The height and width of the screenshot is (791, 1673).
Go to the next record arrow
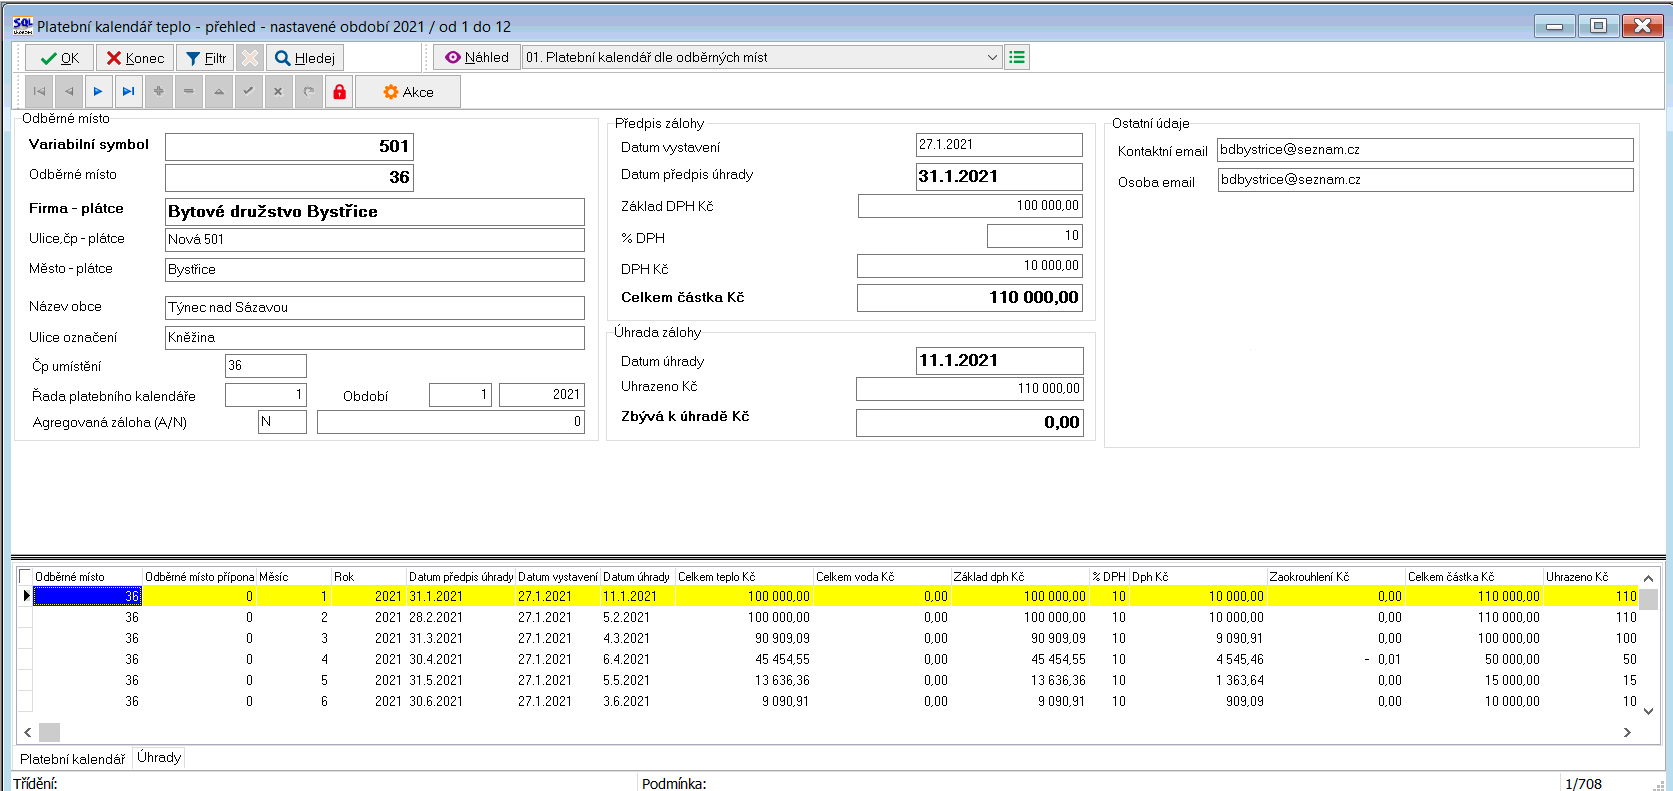[x=98, y=92]
